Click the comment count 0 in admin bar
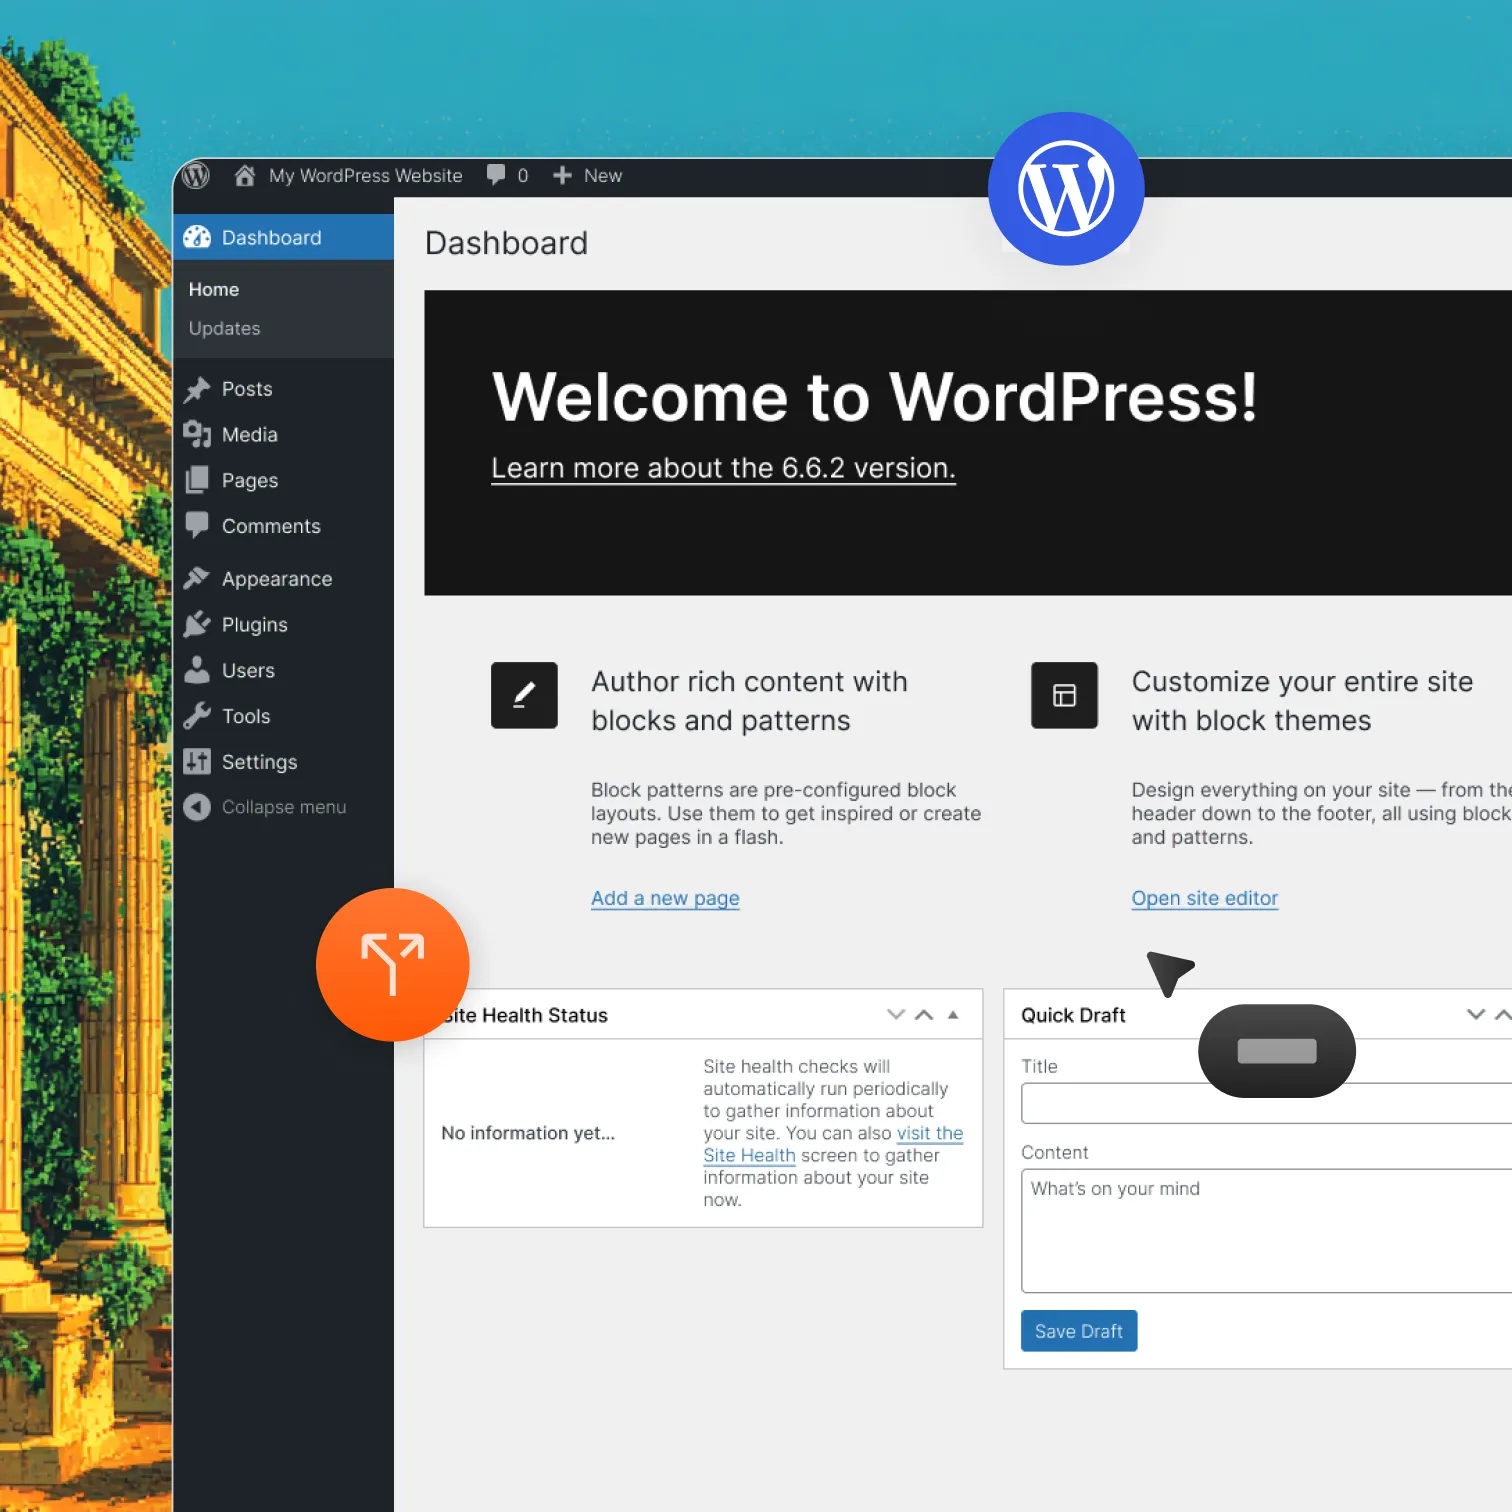 point(523,176)
